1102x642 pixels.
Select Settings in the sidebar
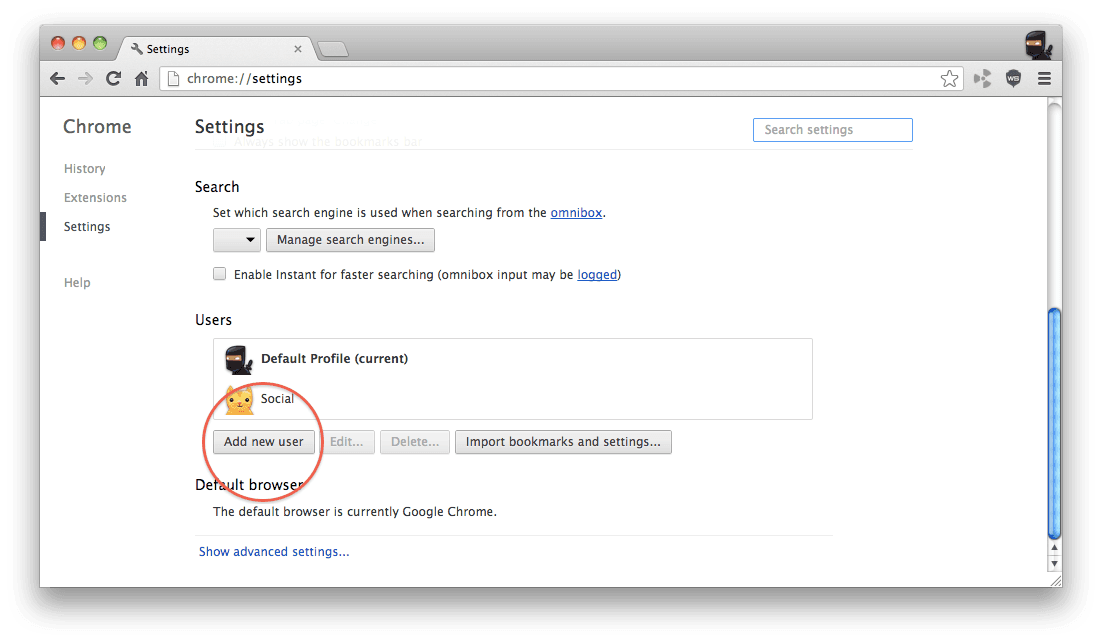pyautogui.click(x=87, y=226)
